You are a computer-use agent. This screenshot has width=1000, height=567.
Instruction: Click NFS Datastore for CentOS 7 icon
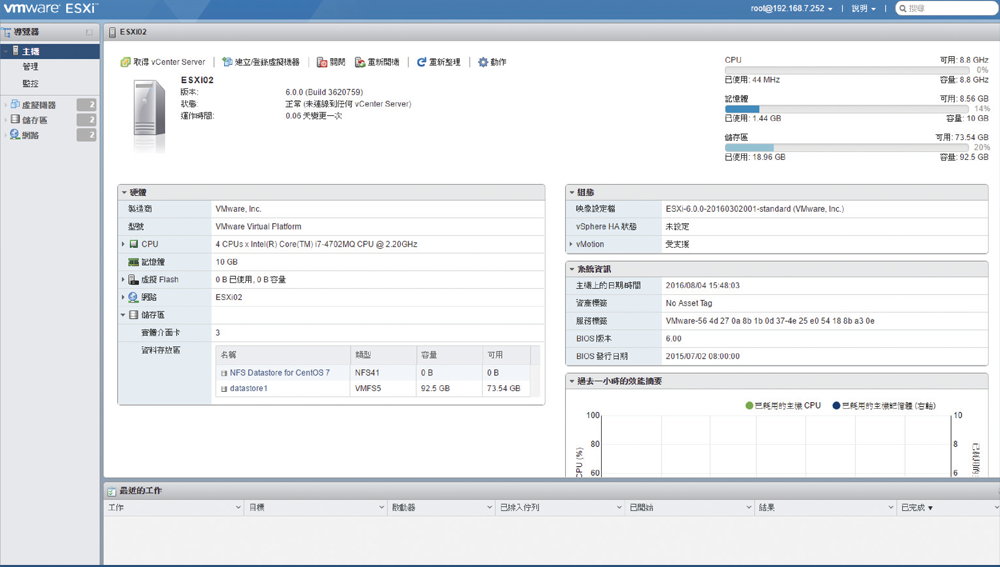224,373
